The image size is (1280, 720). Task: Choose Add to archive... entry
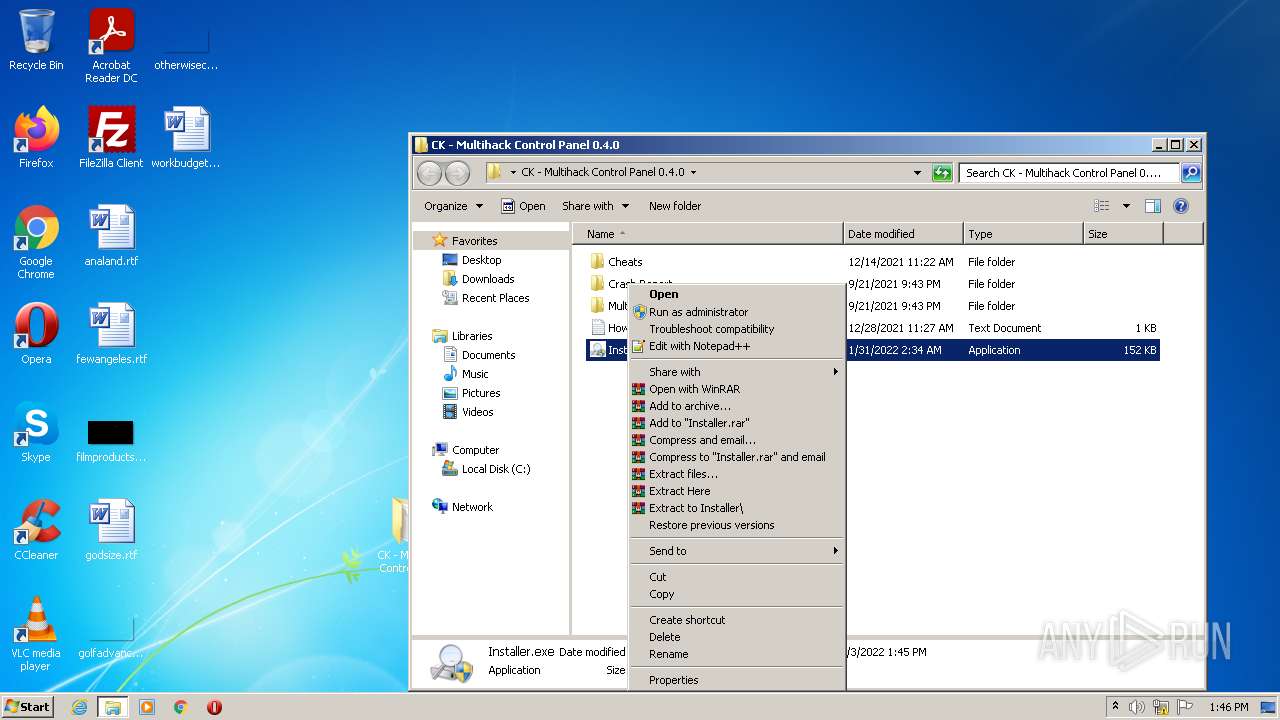pyautogui.click(x=737, y=406)
